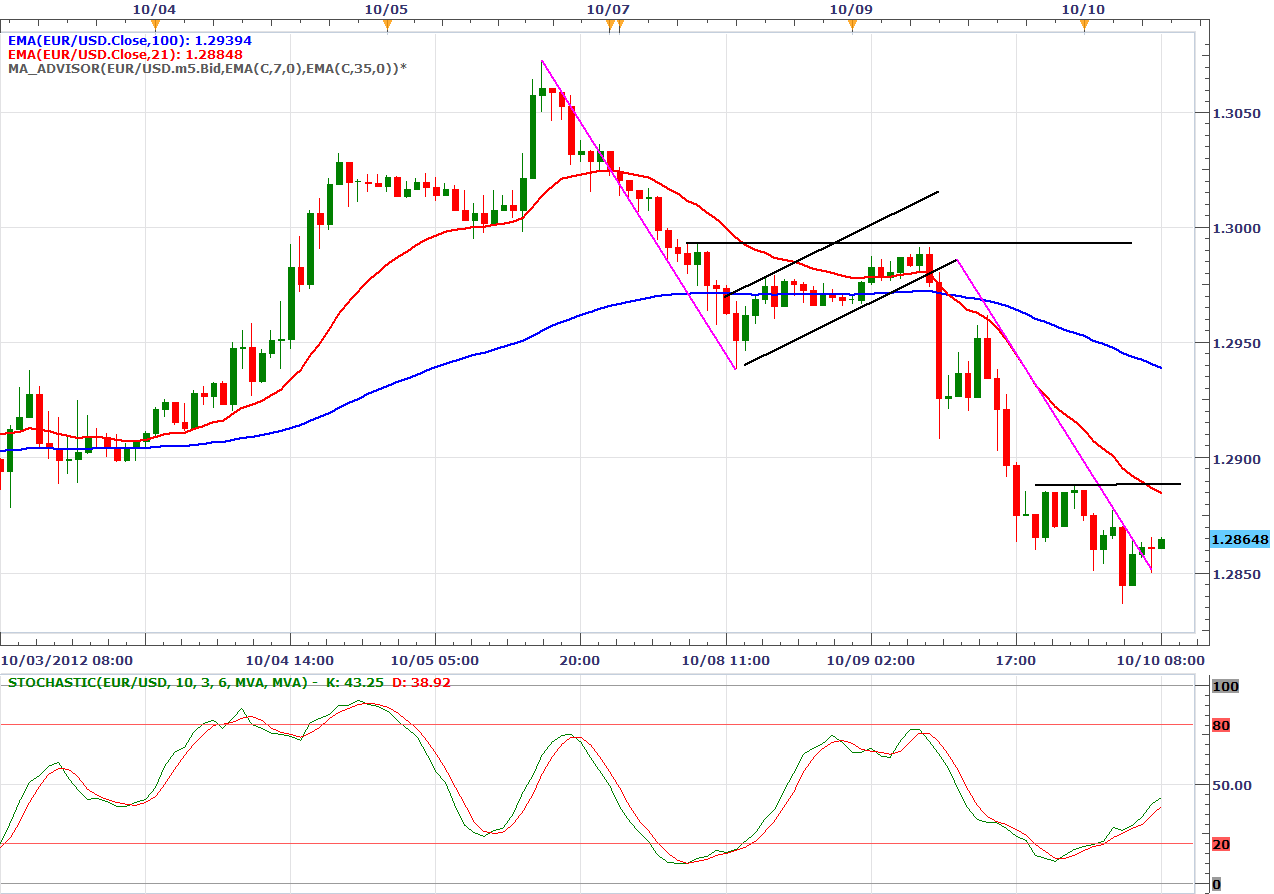Click the stochastic 50.00 scale label
Viewport: 1274px width, 894px height.
(x=1231, y=785)
